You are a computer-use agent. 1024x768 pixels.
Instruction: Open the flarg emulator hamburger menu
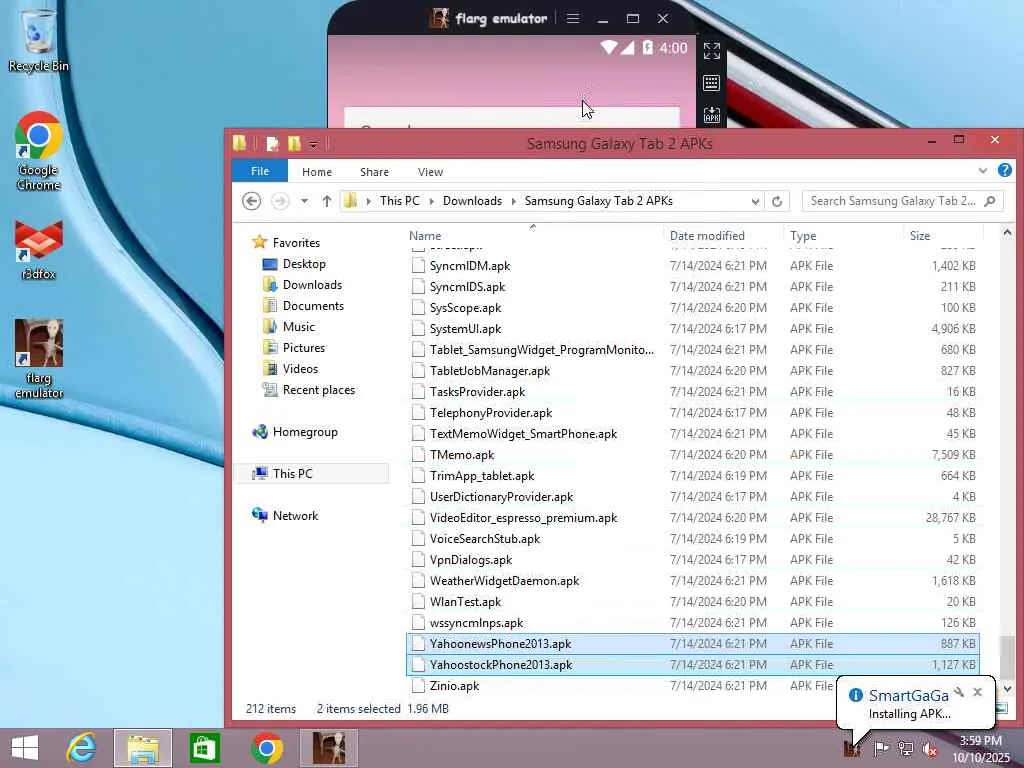tap(573, 18)
